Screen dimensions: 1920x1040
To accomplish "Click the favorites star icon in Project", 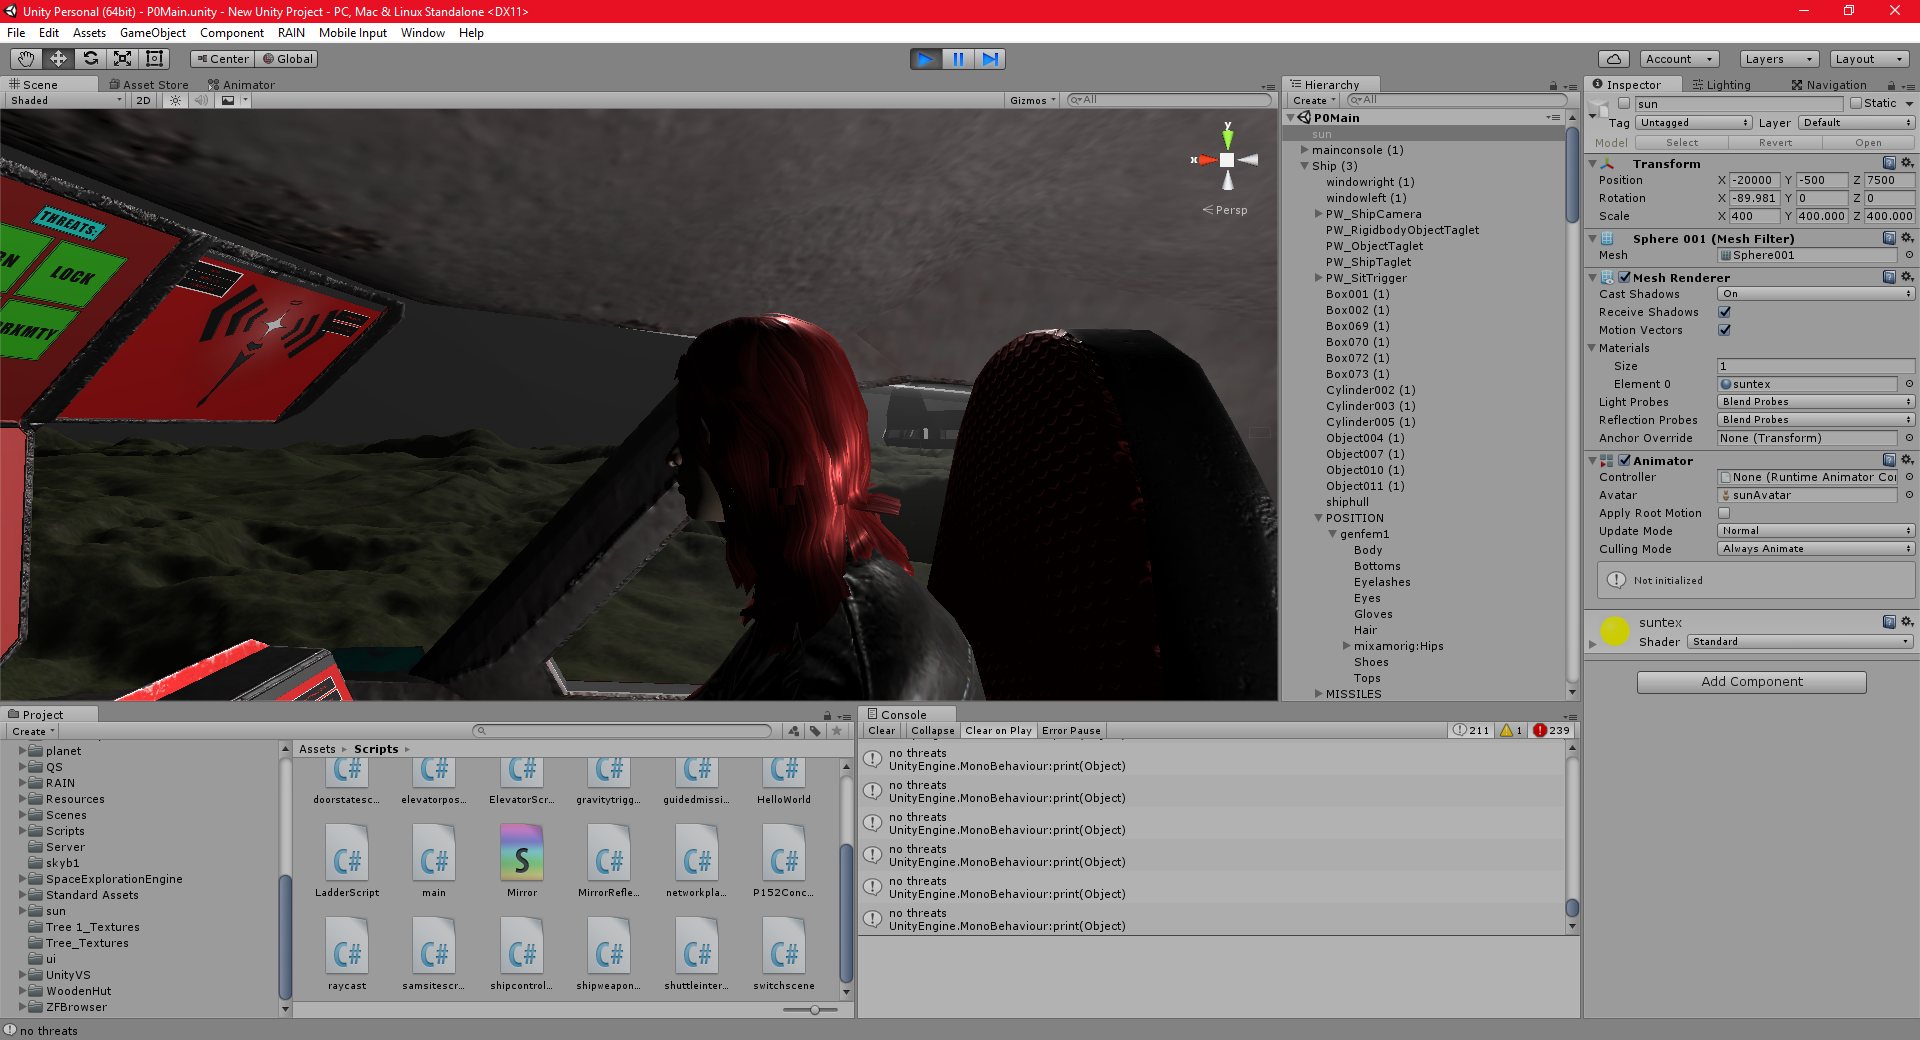I will (837, 731).
